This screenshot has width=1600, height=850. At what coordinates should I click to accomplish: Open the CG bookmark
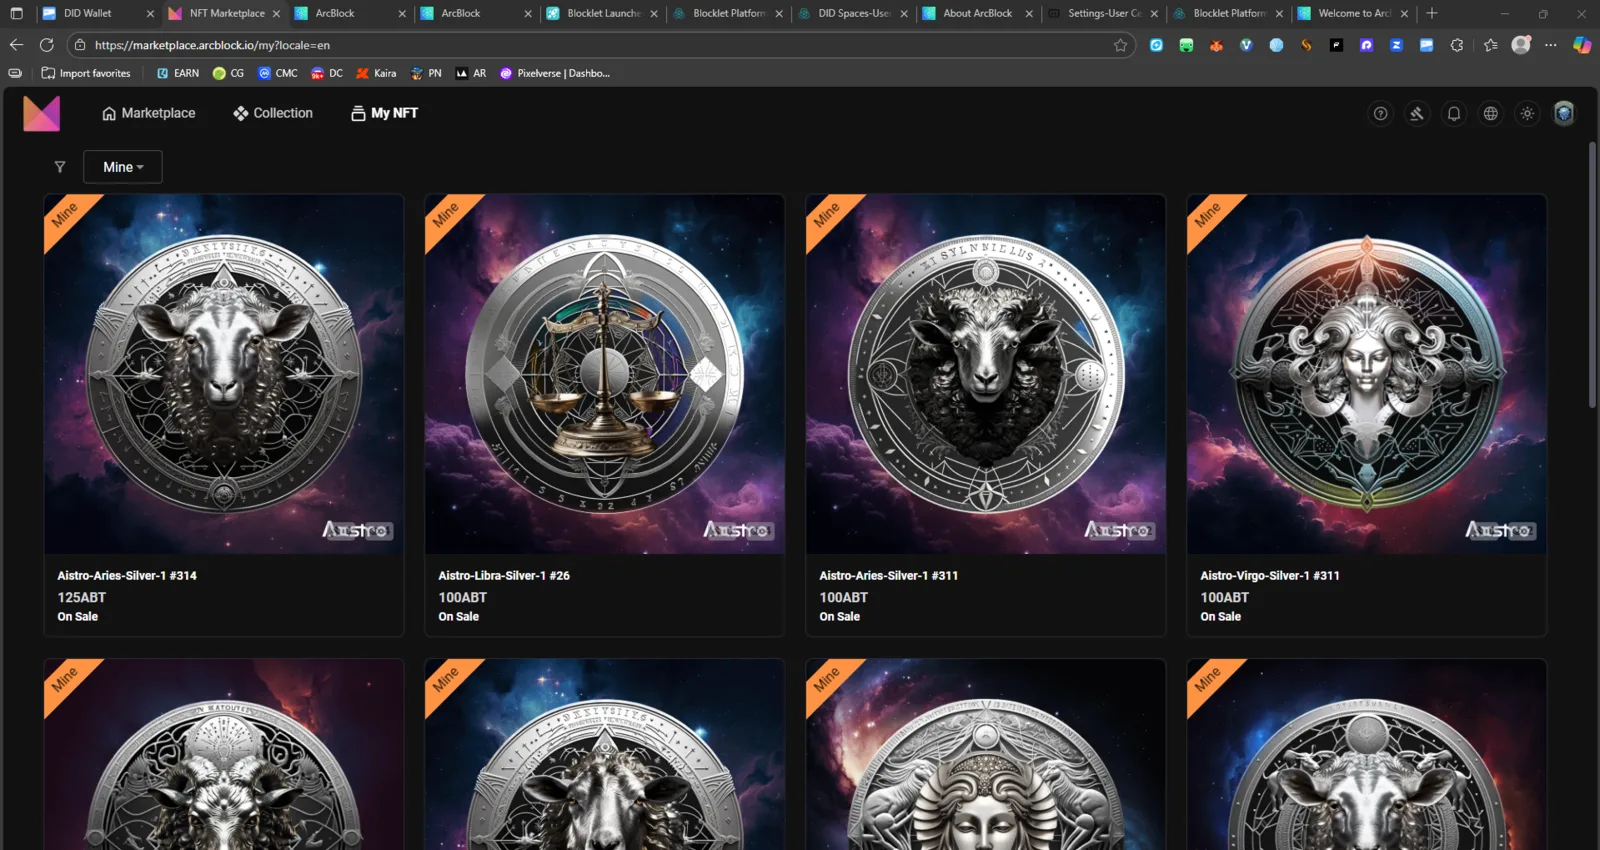pyautogui.click(x=228, y=73)
